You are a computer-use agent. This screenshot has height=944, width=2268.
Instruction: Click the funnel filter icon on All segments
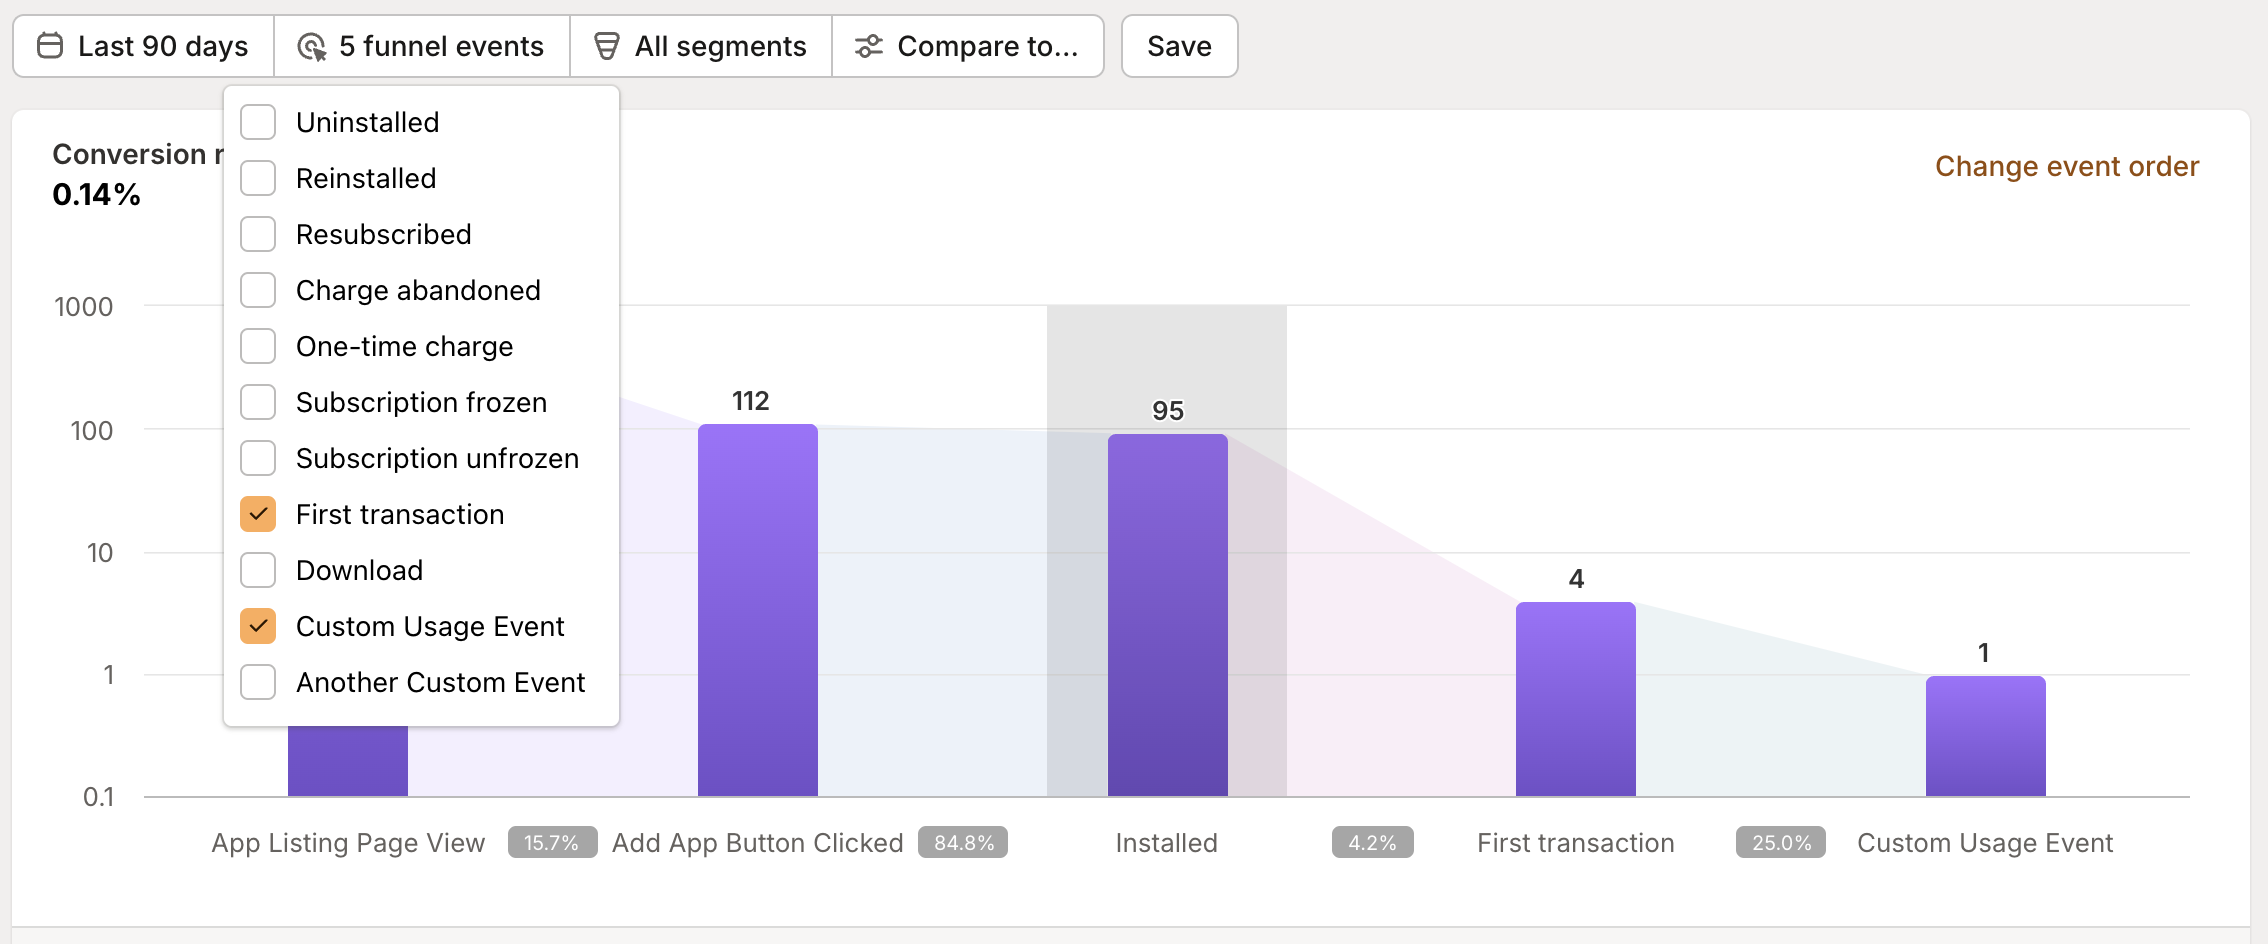[x=607, y=45]
